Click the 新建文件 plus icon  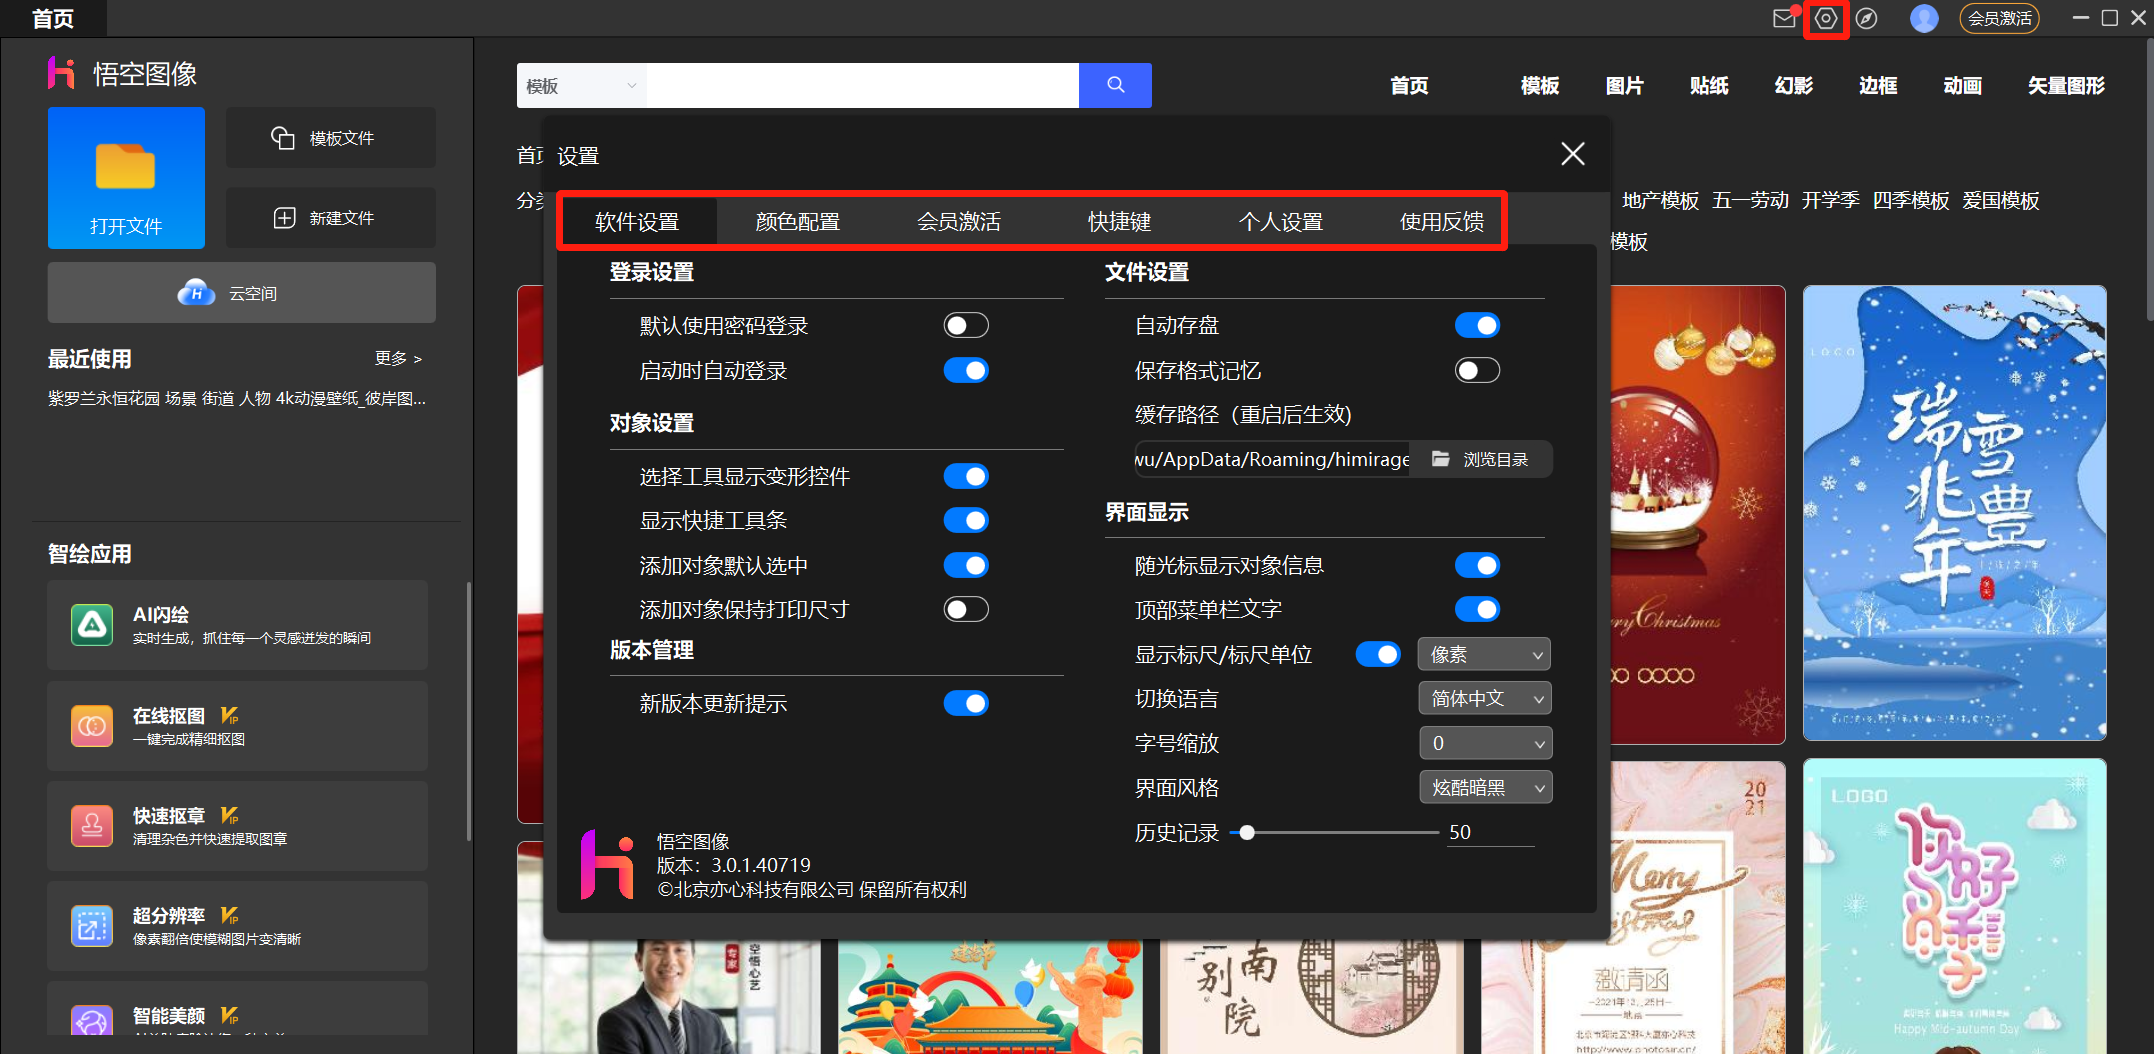tap(284, 218)
